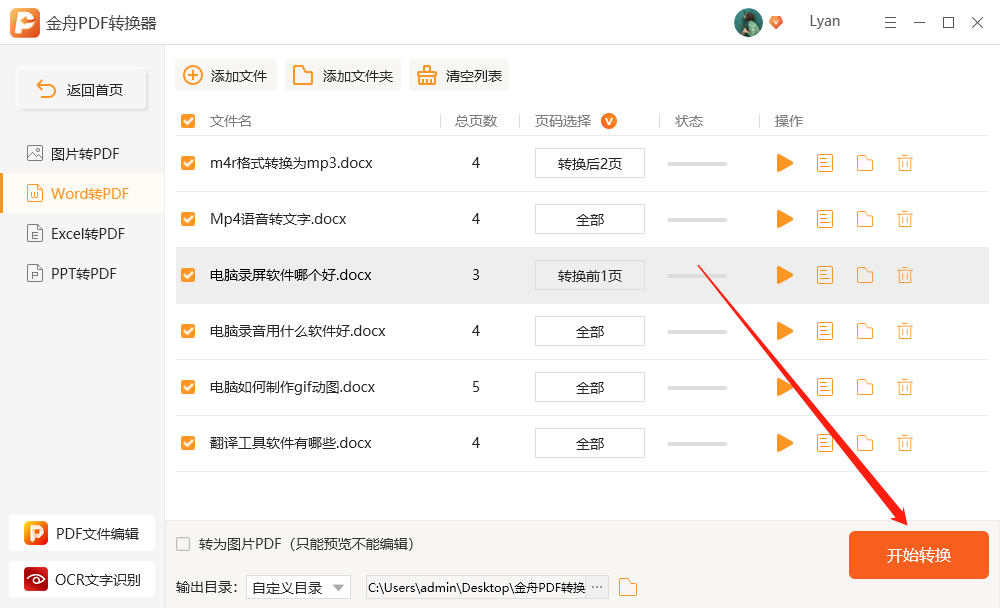Image resolution: width=1000 pixels, height=609 pixels.
Task: Delete m4r格式转换为mp3.docx with the trash icon
Action: tap(904, 163)
